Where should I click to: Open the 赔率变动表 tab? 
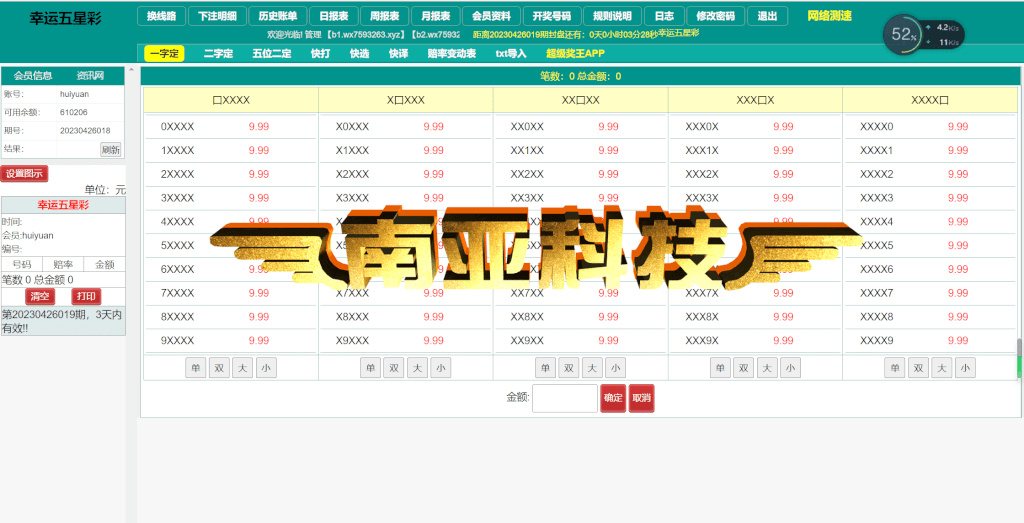(x=452, y=54)
